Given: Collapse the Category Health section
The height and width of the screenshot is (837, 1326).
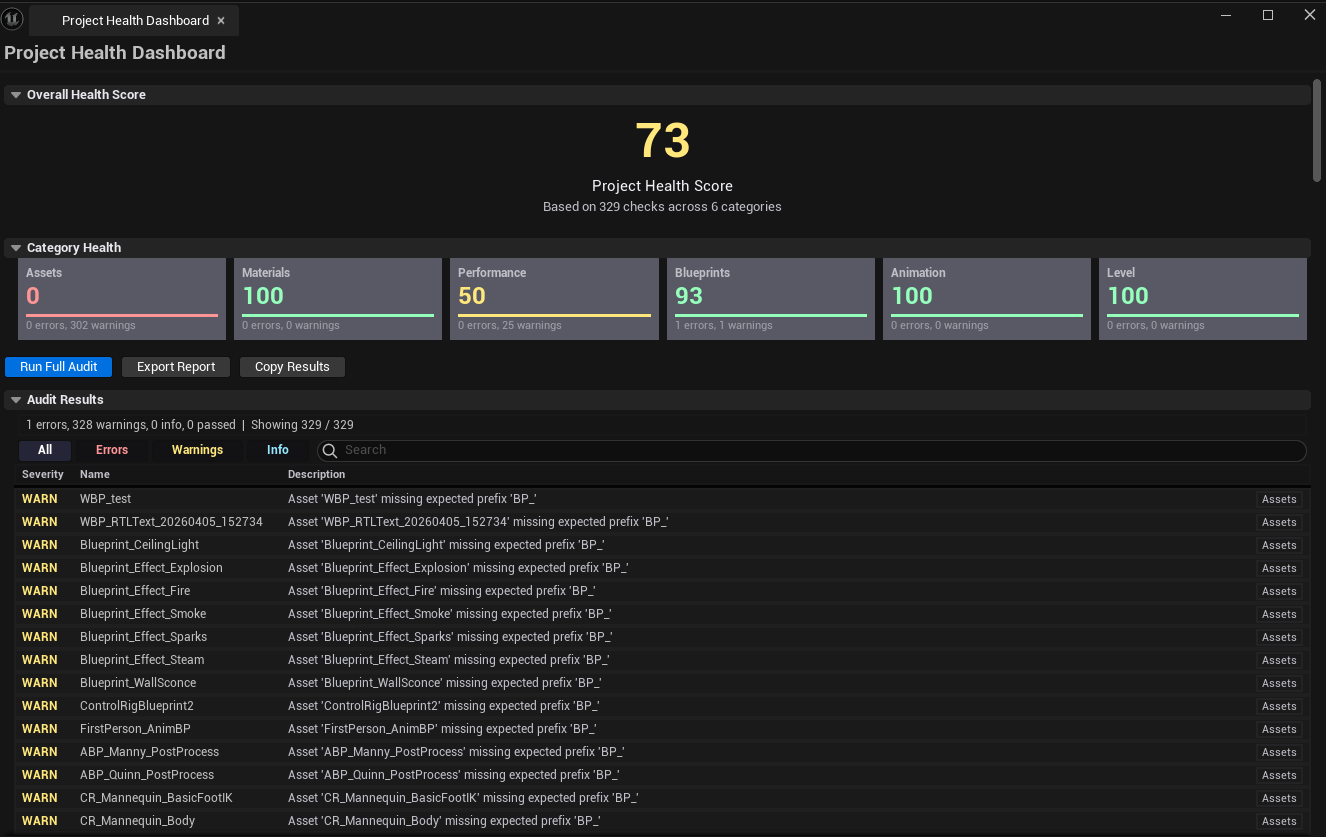Looking at the screenshot, I should tap(16, 248).
